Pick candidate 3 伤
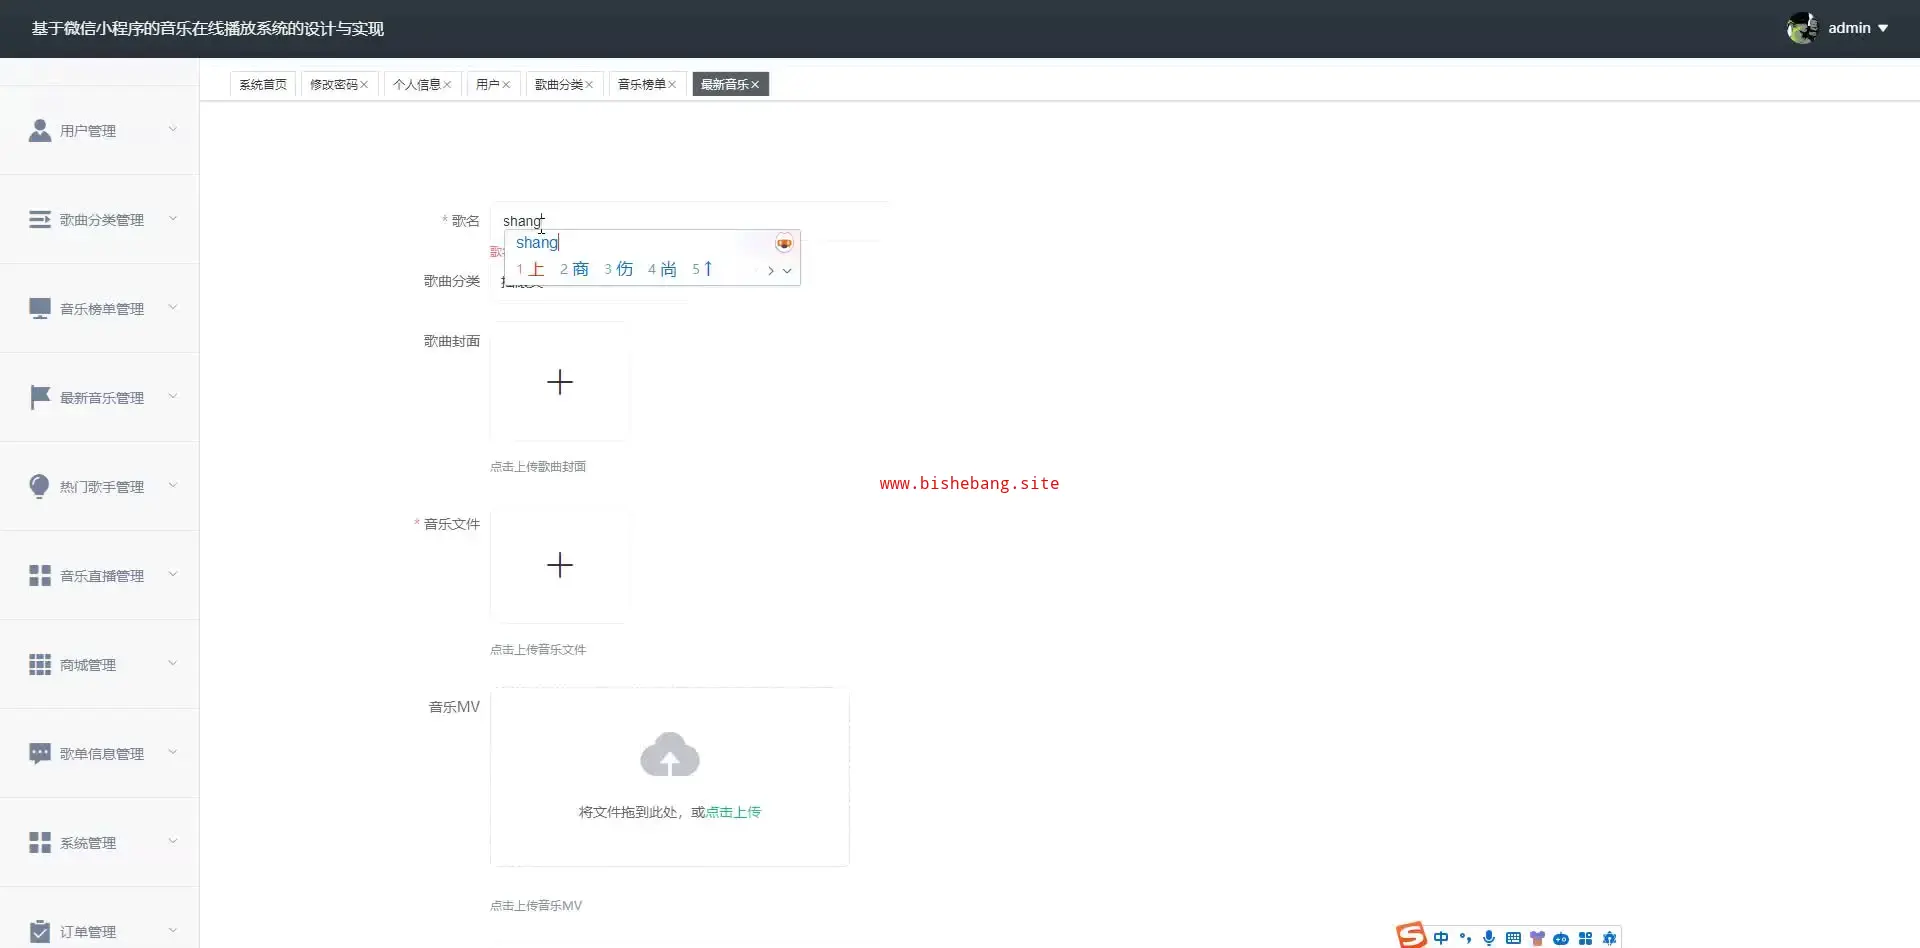The width and height of the screenshot is (1920, 948). coord(618,269)
